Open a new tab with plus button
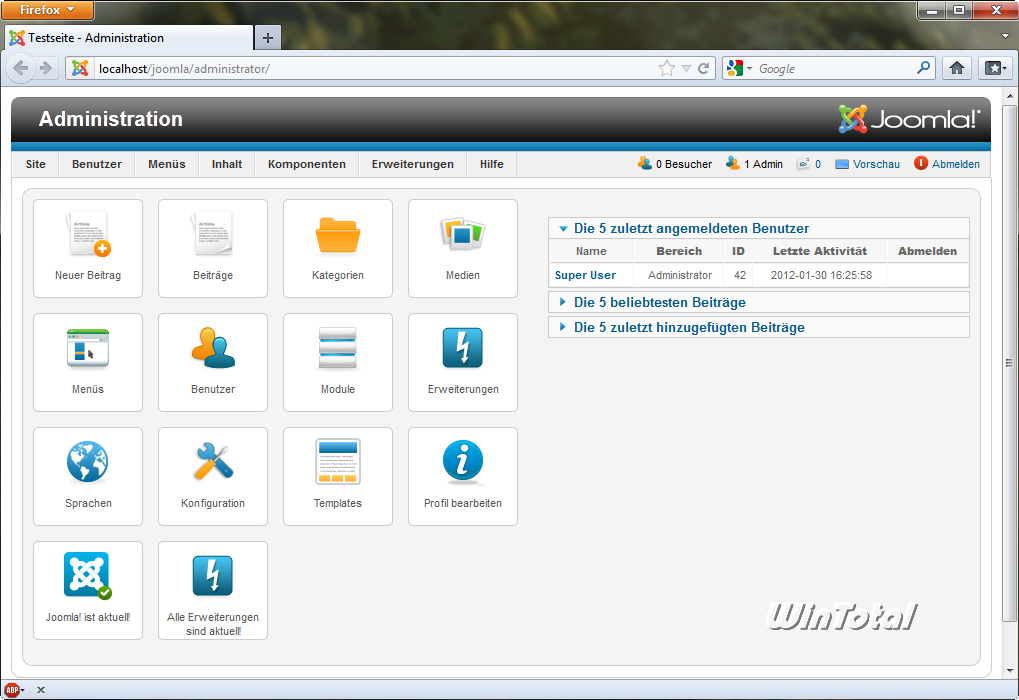1019x700 pixels. (x=268, y=38)
